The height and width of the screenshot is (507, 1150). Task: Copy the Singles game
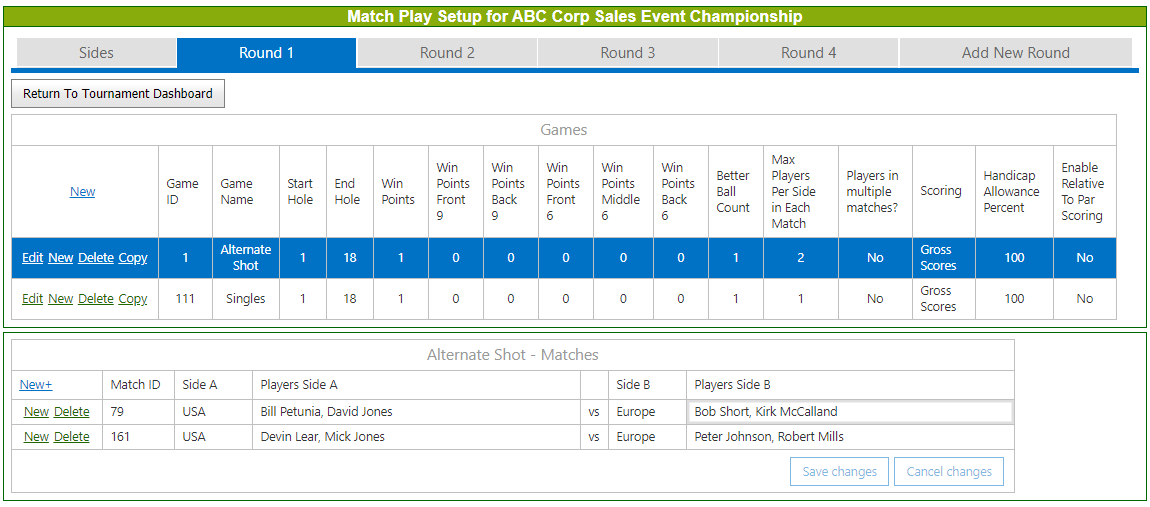[x=133, y=299]
